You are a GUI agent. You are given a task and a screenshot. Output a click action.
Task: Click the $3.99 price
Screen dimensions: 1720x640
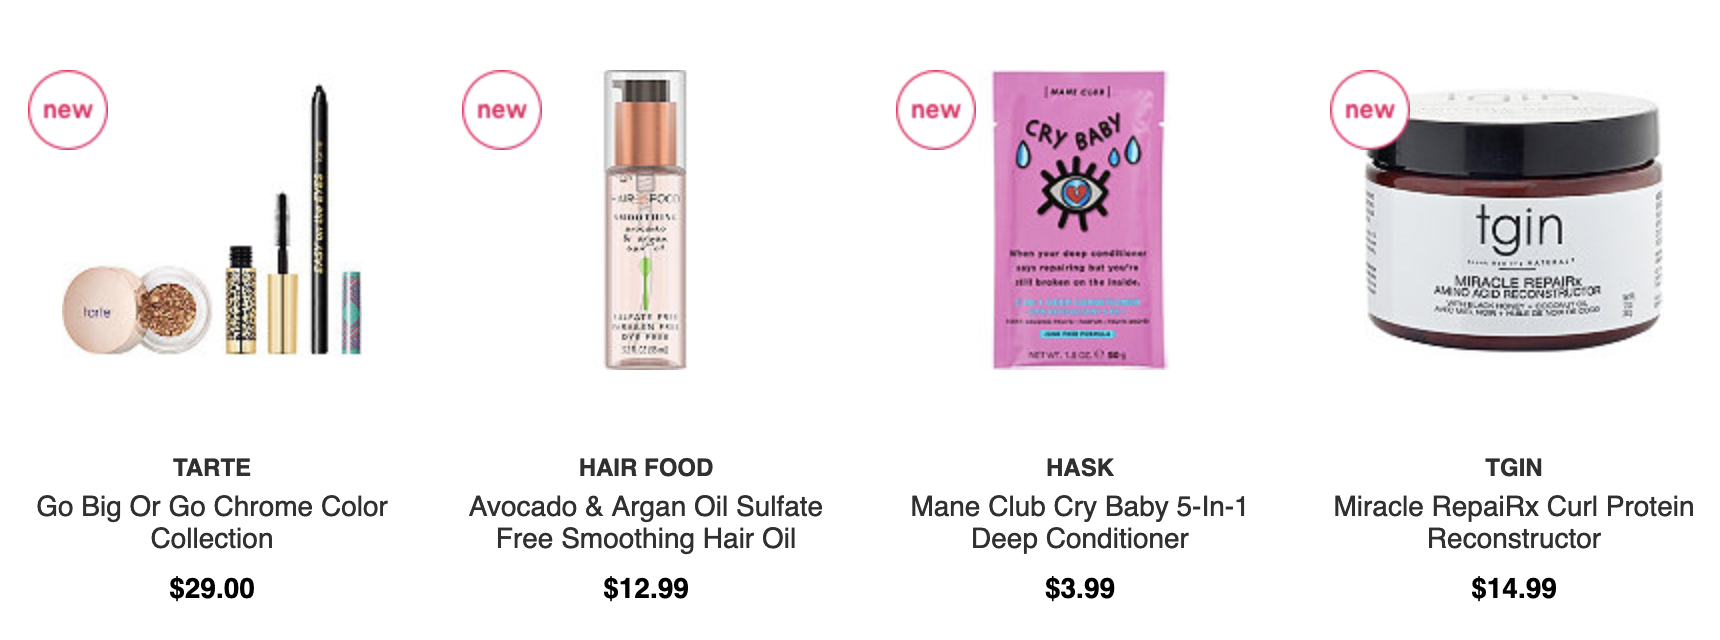(x=1080, y=588)
